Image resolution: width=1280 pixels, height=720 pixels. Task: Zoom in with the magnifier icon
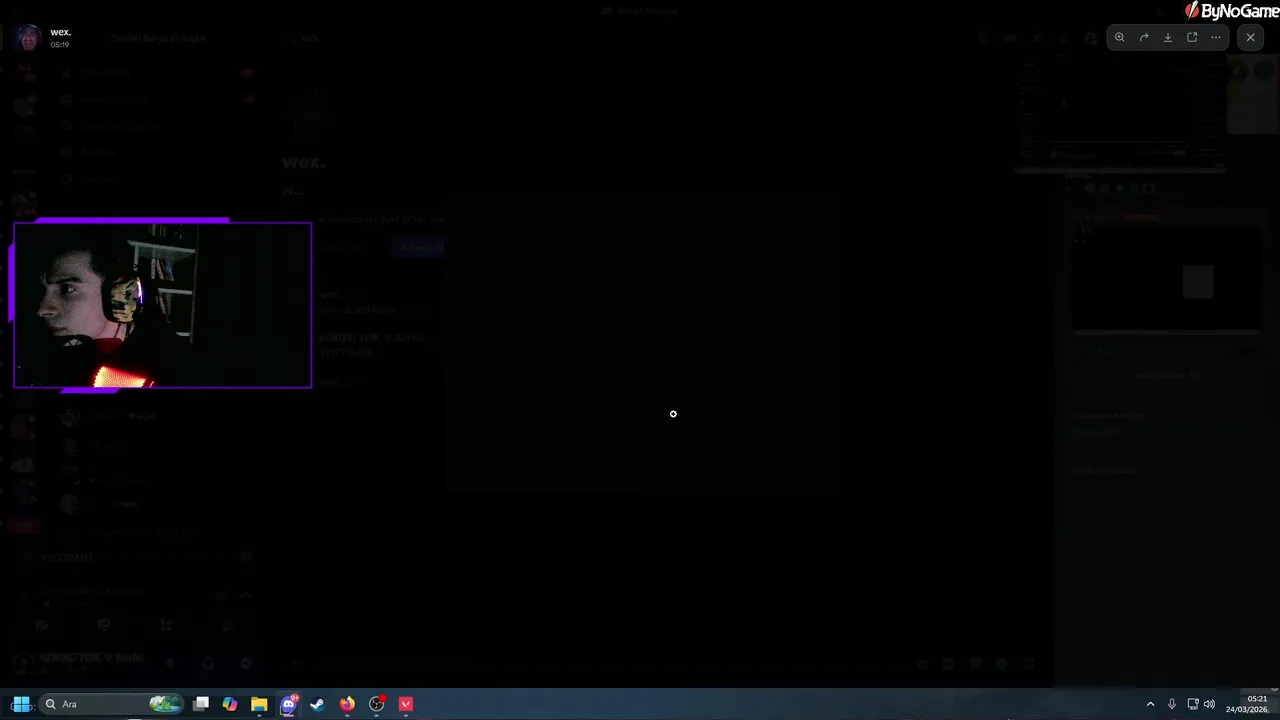(1120, 37)
